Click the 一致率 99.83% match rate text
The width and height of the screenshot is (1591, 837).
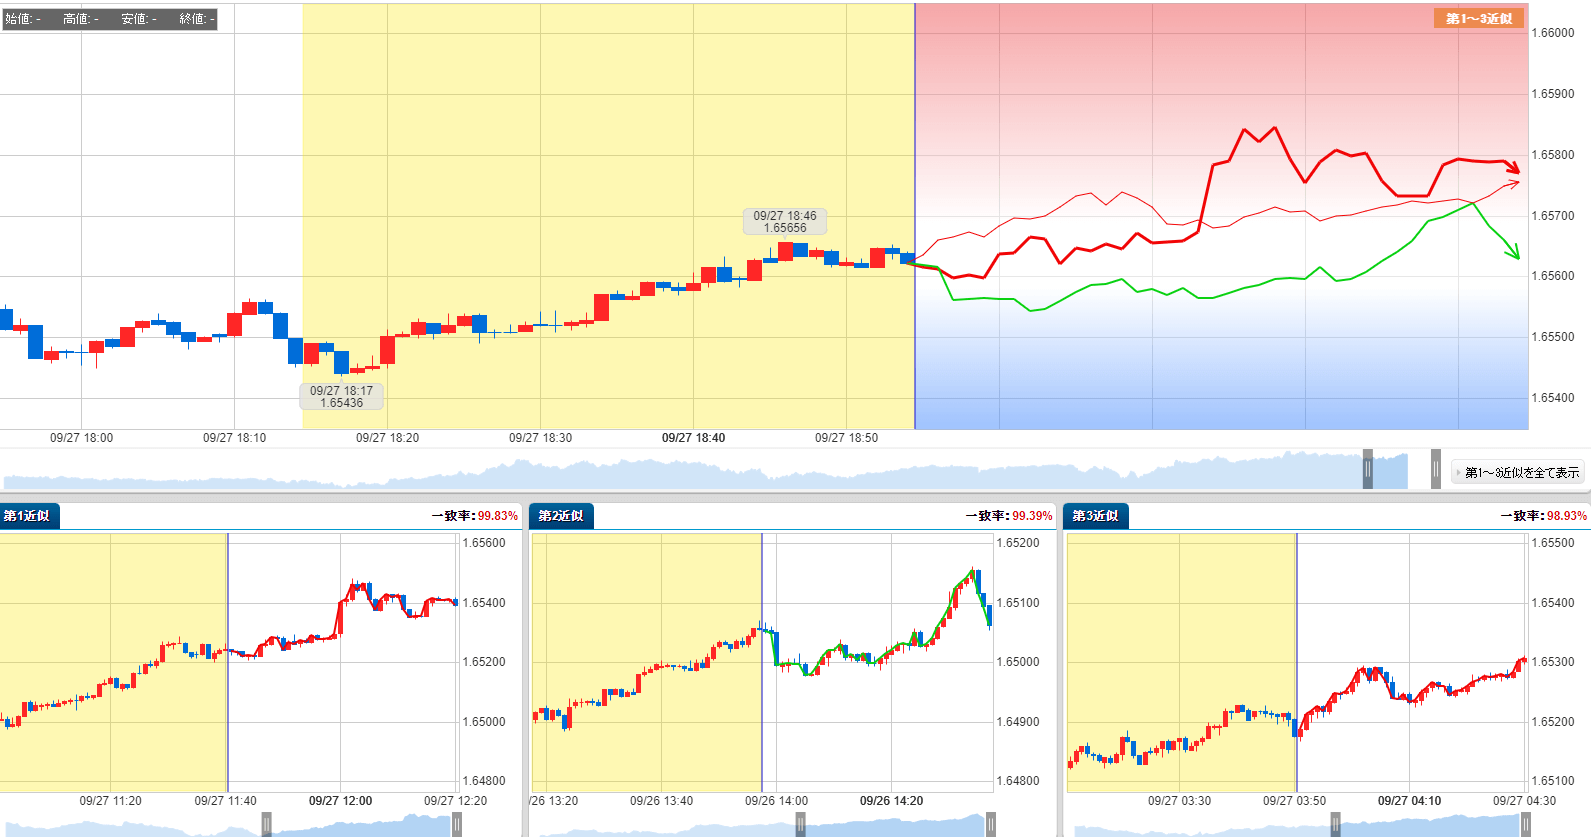475,516
